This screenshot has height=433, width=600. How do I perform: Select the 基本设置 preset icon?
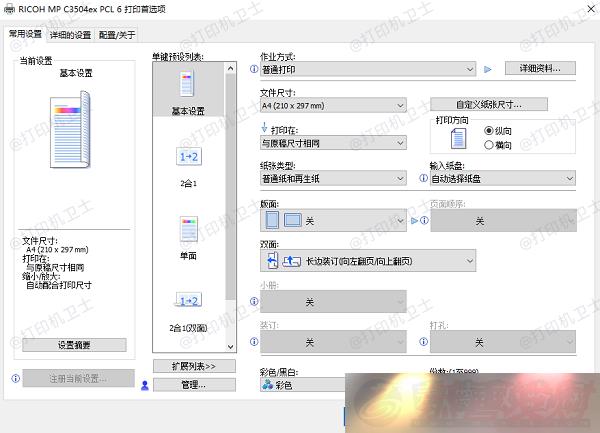tap(187, 83)
